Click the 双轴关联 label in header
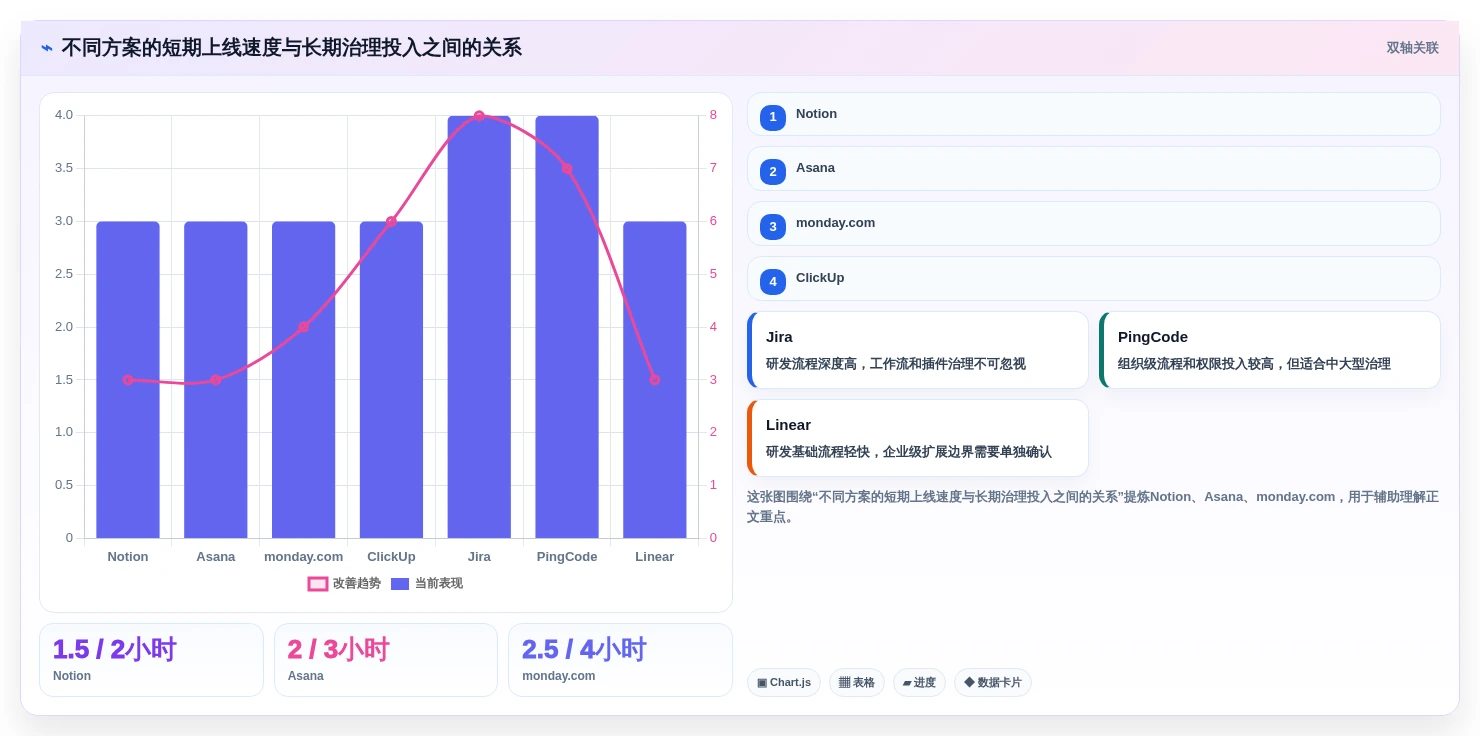The image size is (1480, 736). click(x=1412, y=48)
